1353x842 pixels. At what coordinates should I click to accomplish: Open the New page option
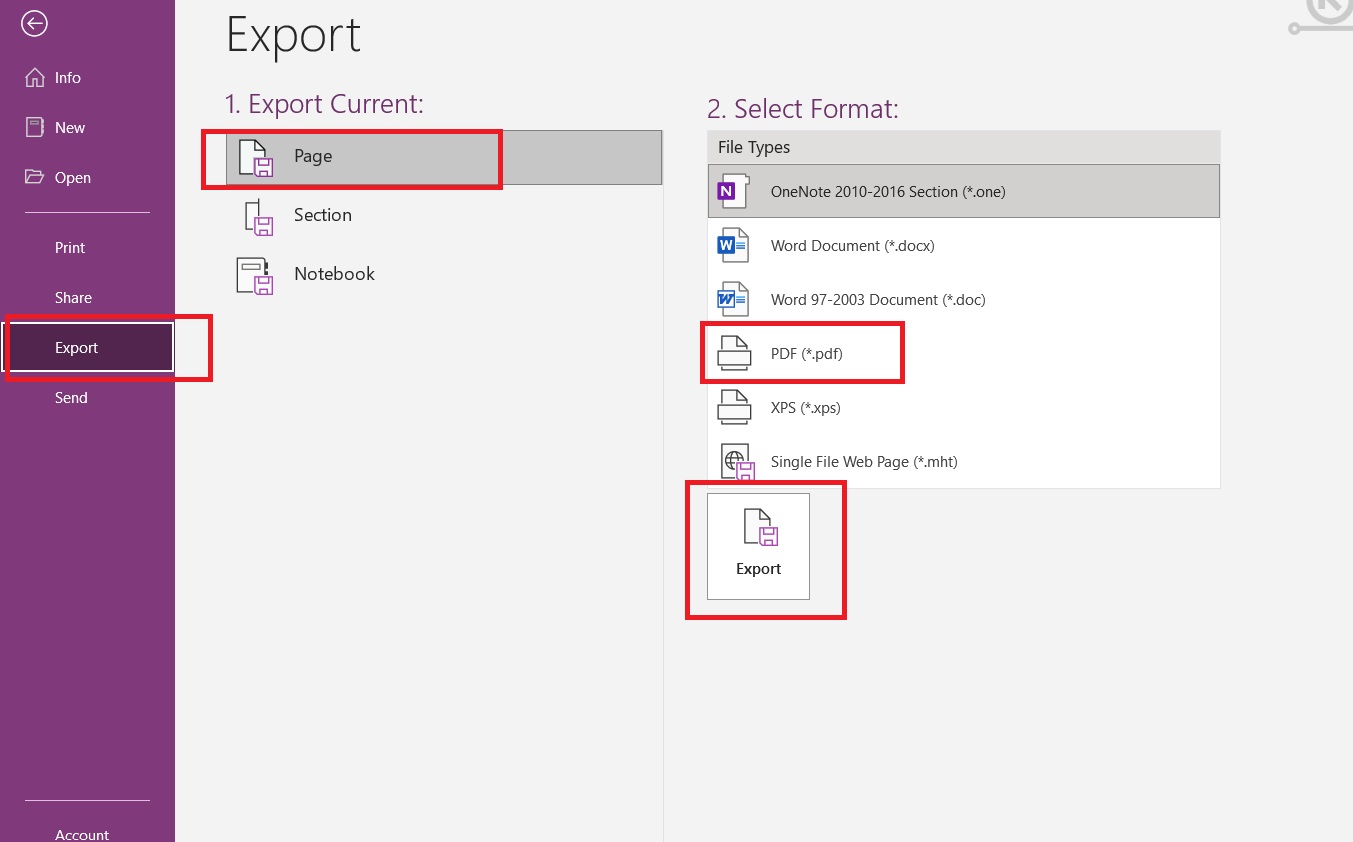[69, 127]
